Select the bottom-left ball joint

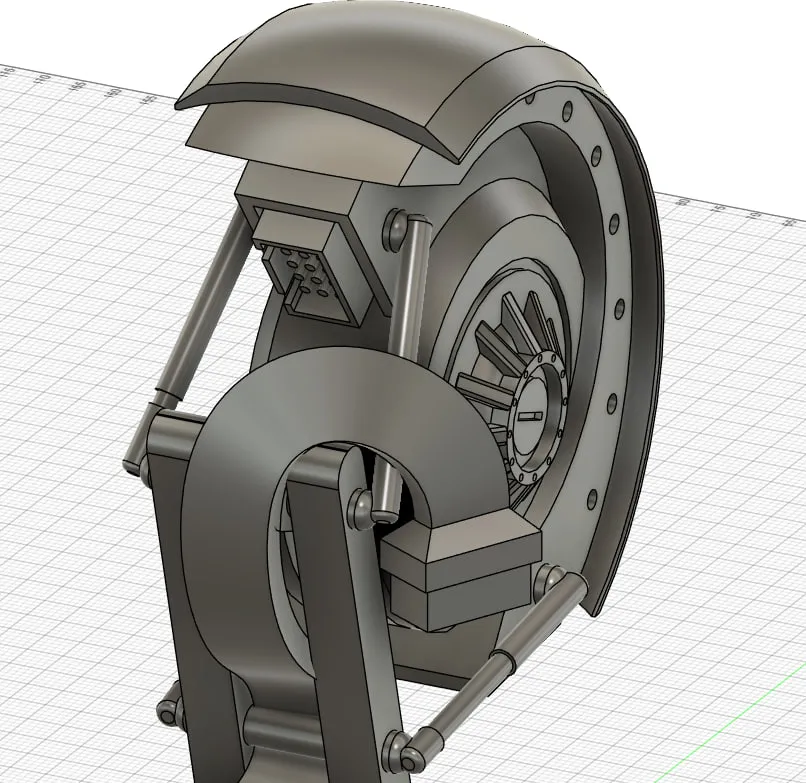pyautogui.click(x=168, y=711)
